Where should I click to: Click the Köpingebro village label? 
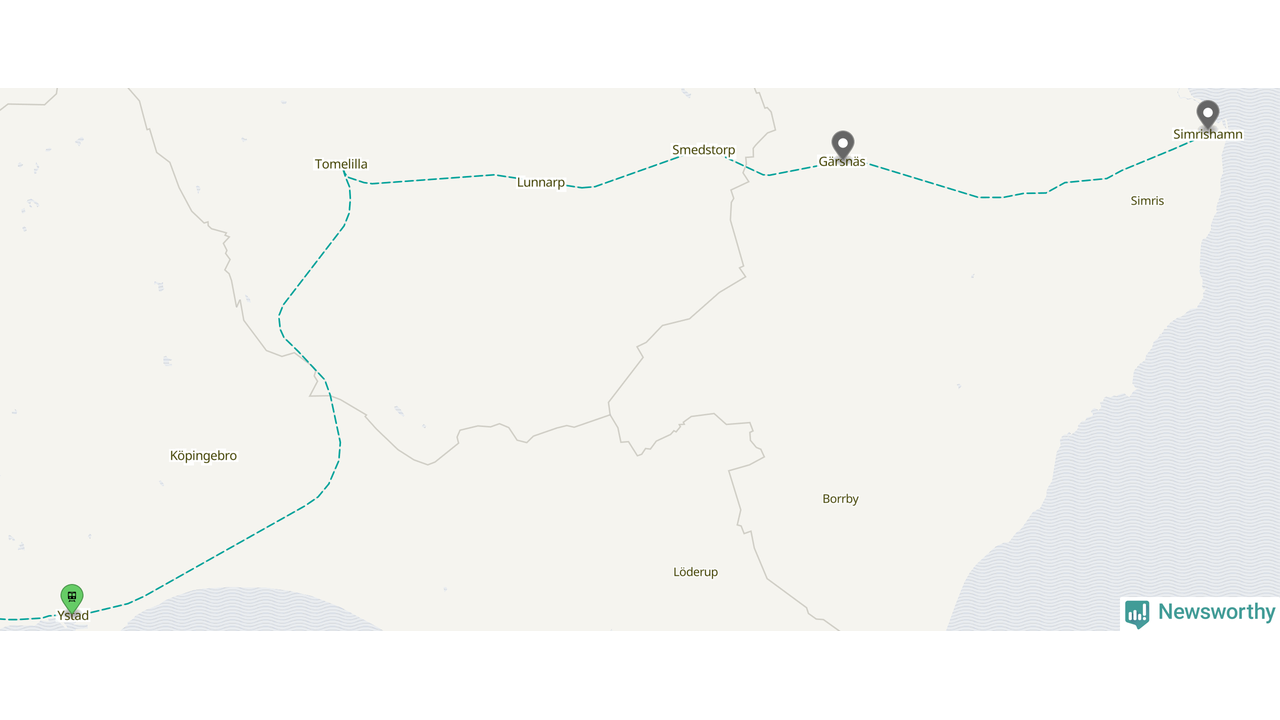203,456
